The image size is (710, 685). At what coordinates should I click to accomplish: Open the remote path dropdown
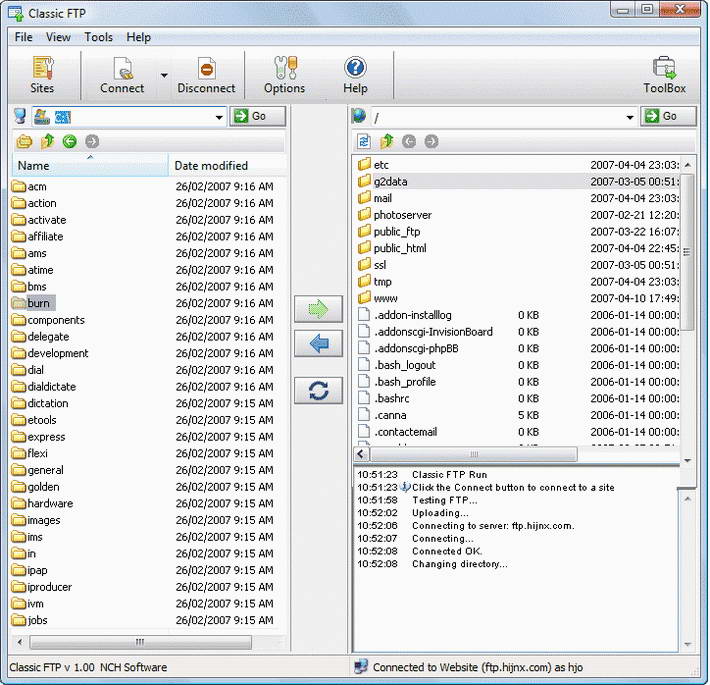click(630, 117)
